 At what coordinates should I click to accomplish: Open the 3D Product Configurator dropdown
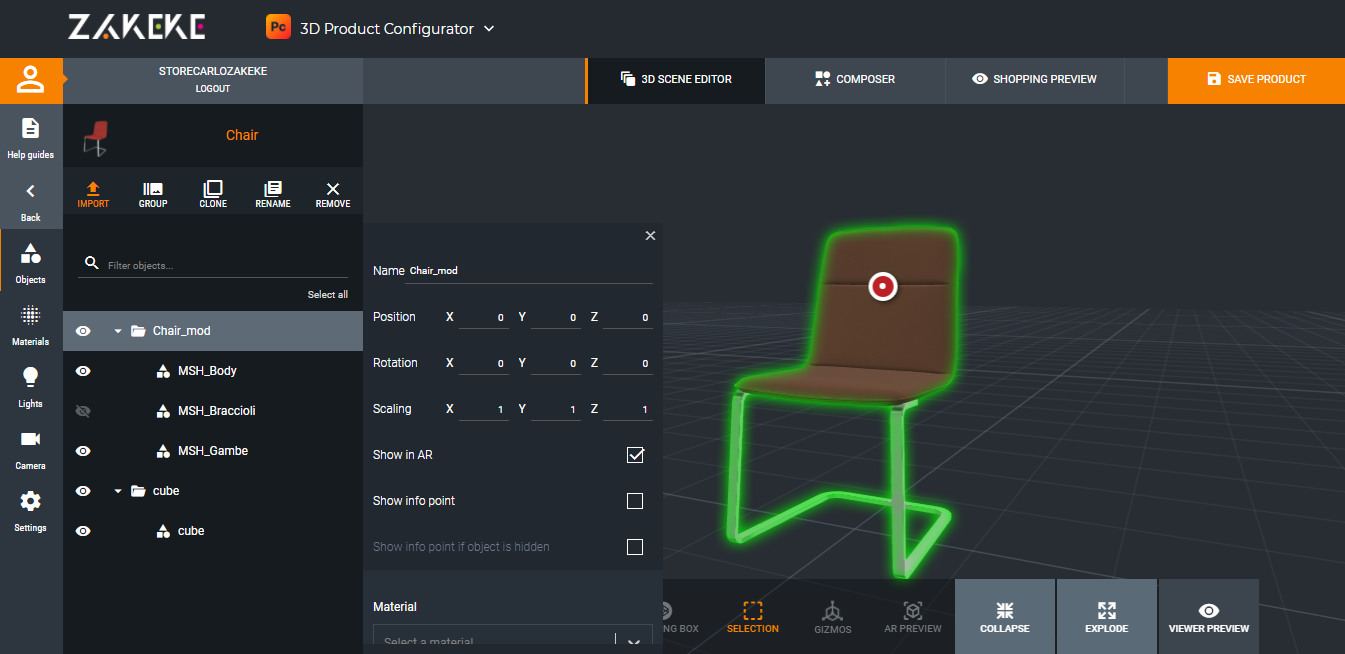[489, 29]
